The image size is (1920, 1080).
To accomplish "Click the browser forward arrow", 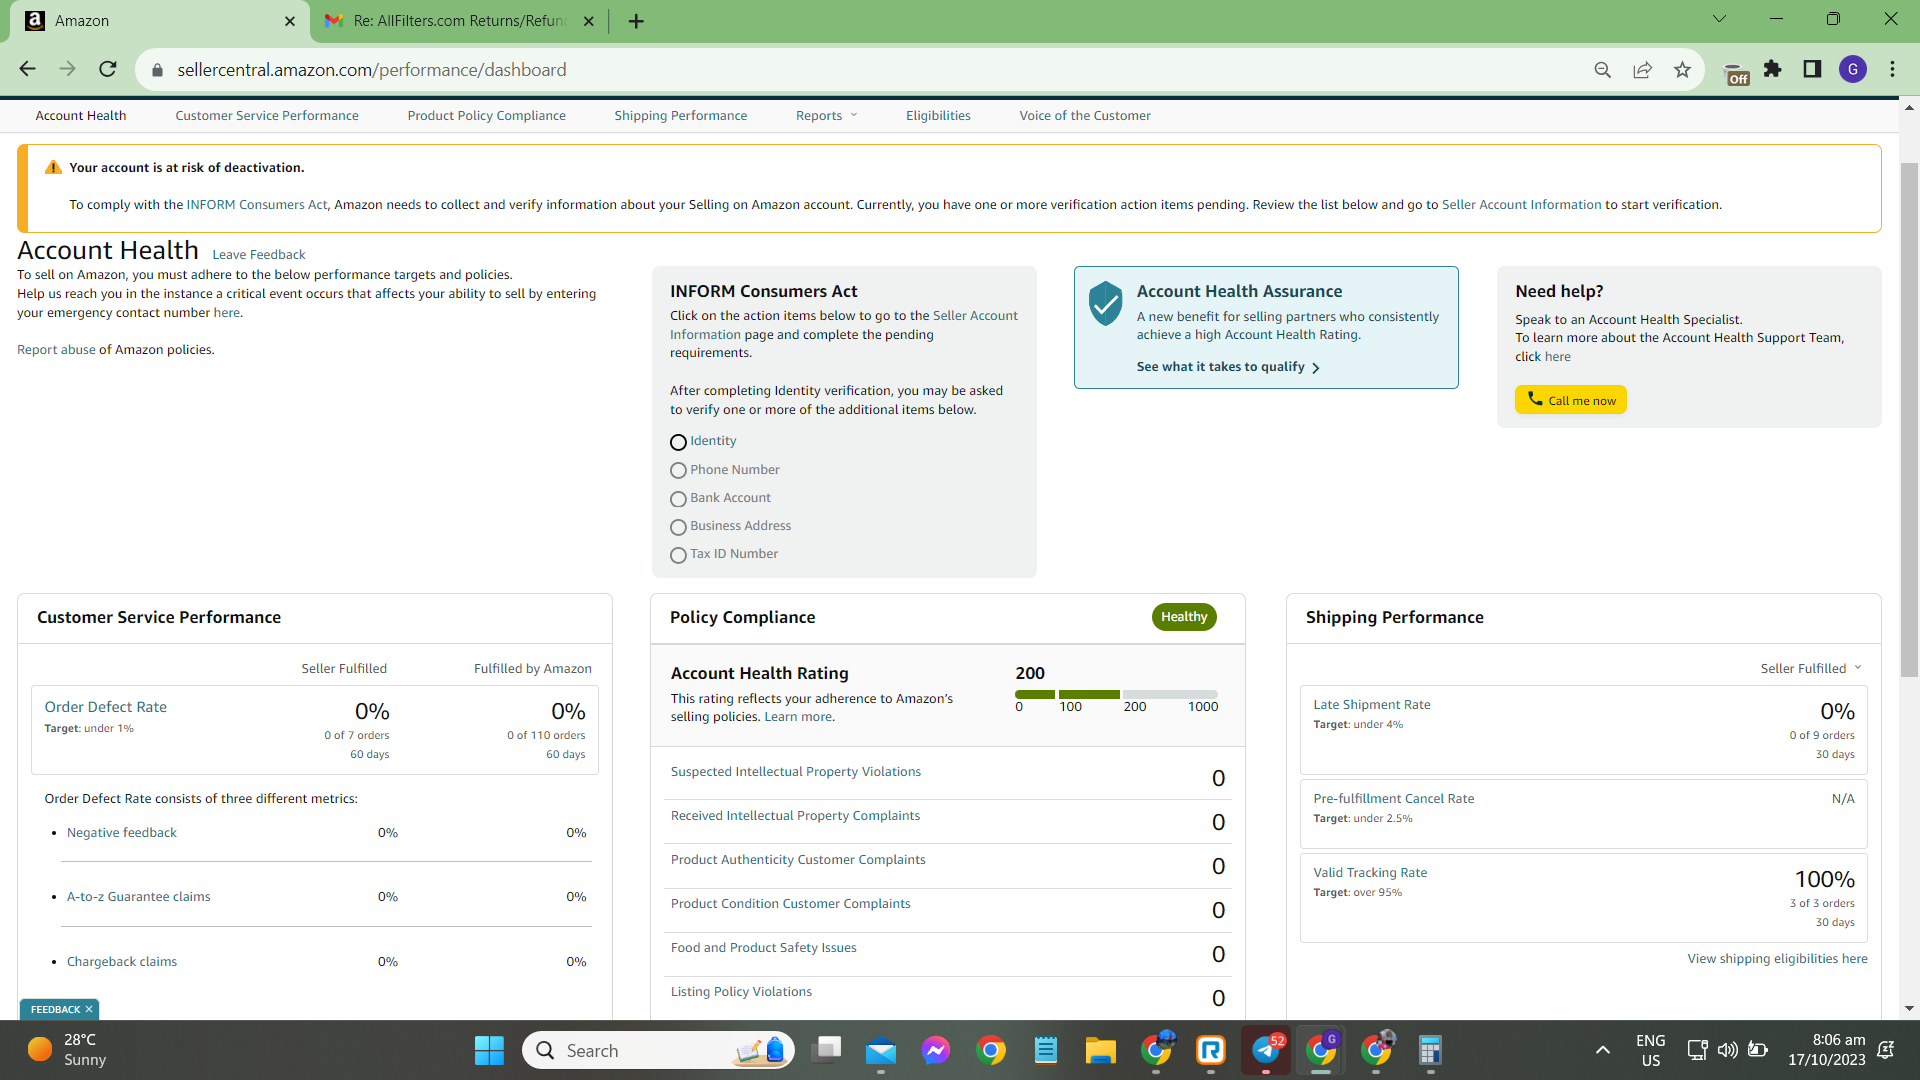I will pos(67,69).
